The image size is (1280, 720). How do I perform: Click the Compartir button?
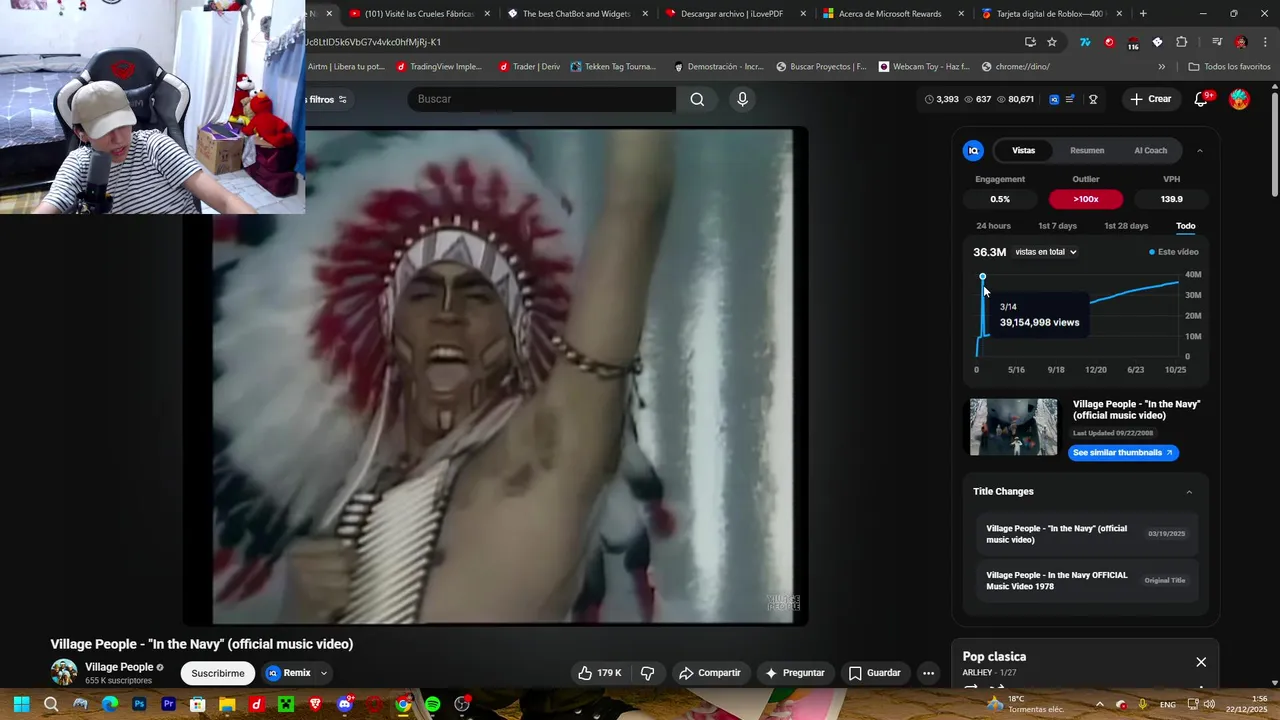(710, 673)
